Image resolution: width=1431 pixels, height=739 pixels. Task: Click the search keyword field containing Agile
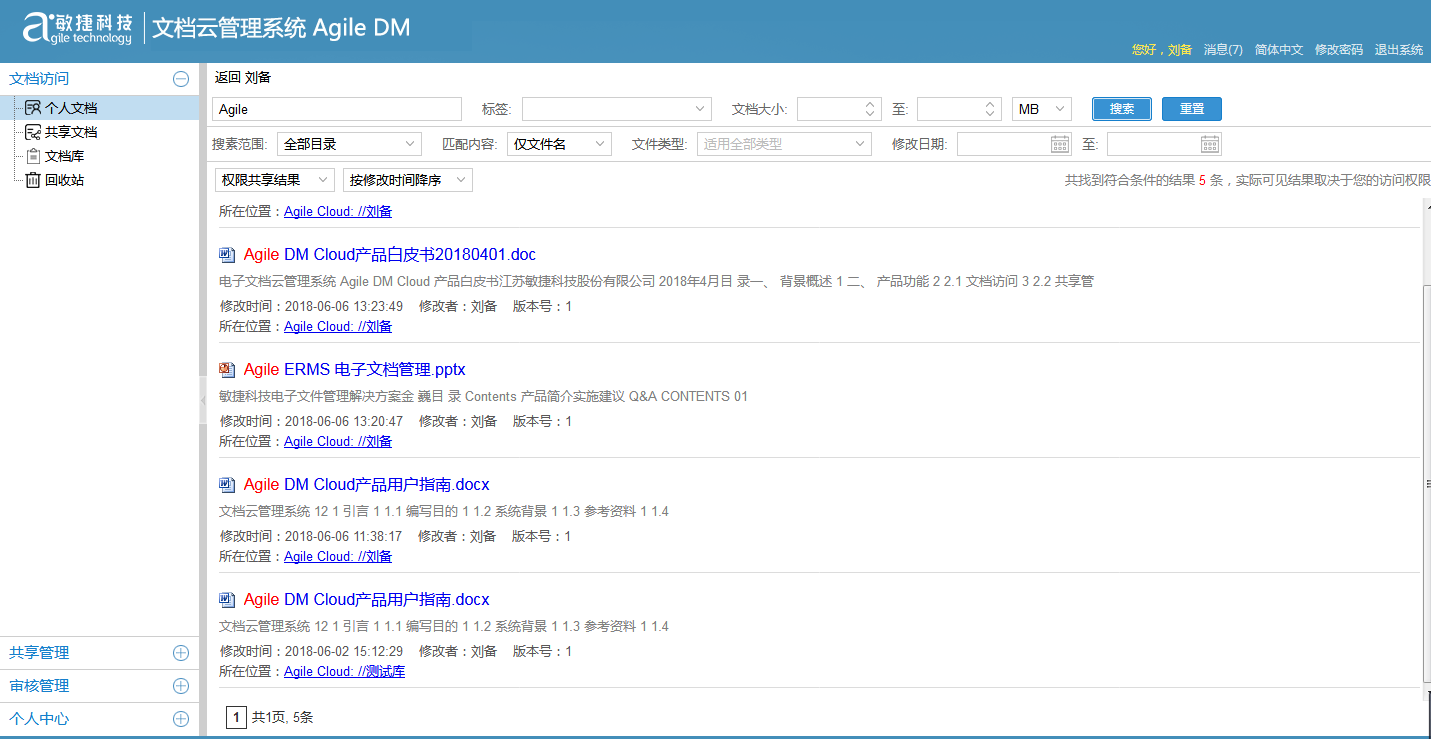coord(337,109)
